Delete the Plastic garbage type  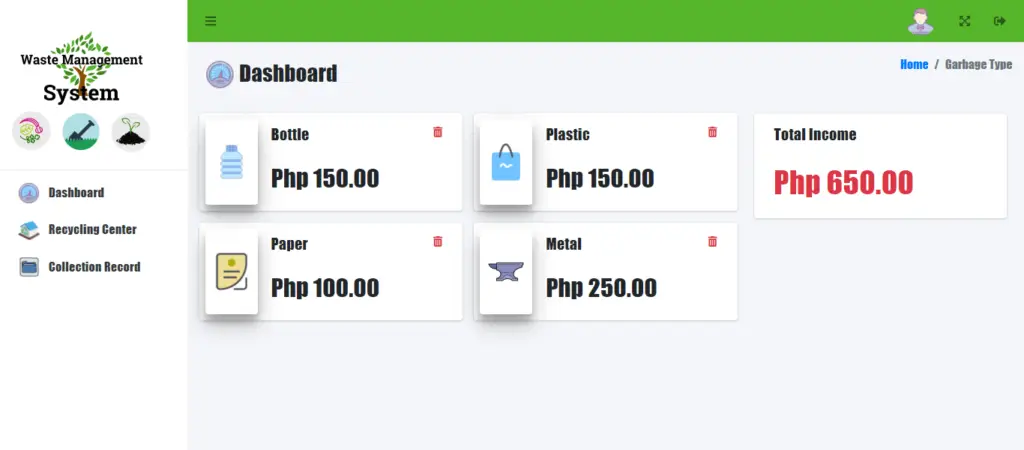[x=713, y=132]
